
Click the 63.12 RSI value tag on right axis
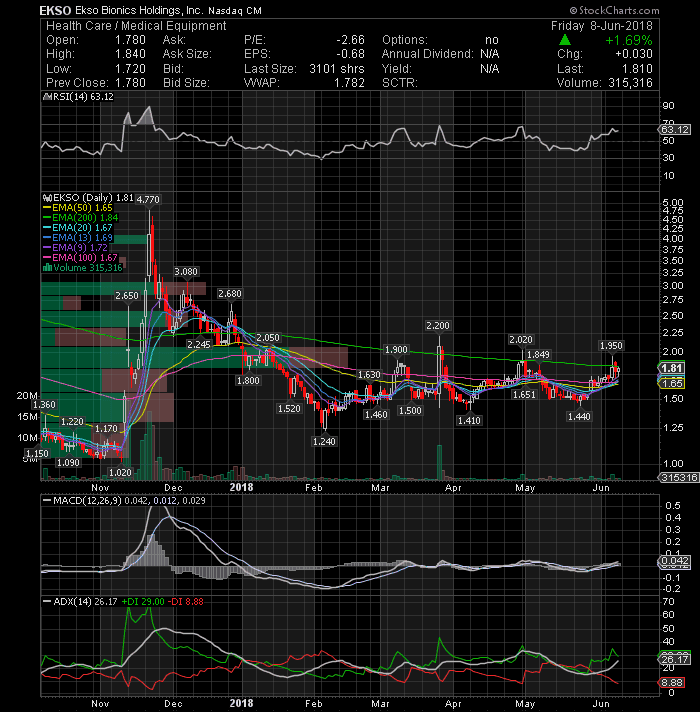coord(675,129)
